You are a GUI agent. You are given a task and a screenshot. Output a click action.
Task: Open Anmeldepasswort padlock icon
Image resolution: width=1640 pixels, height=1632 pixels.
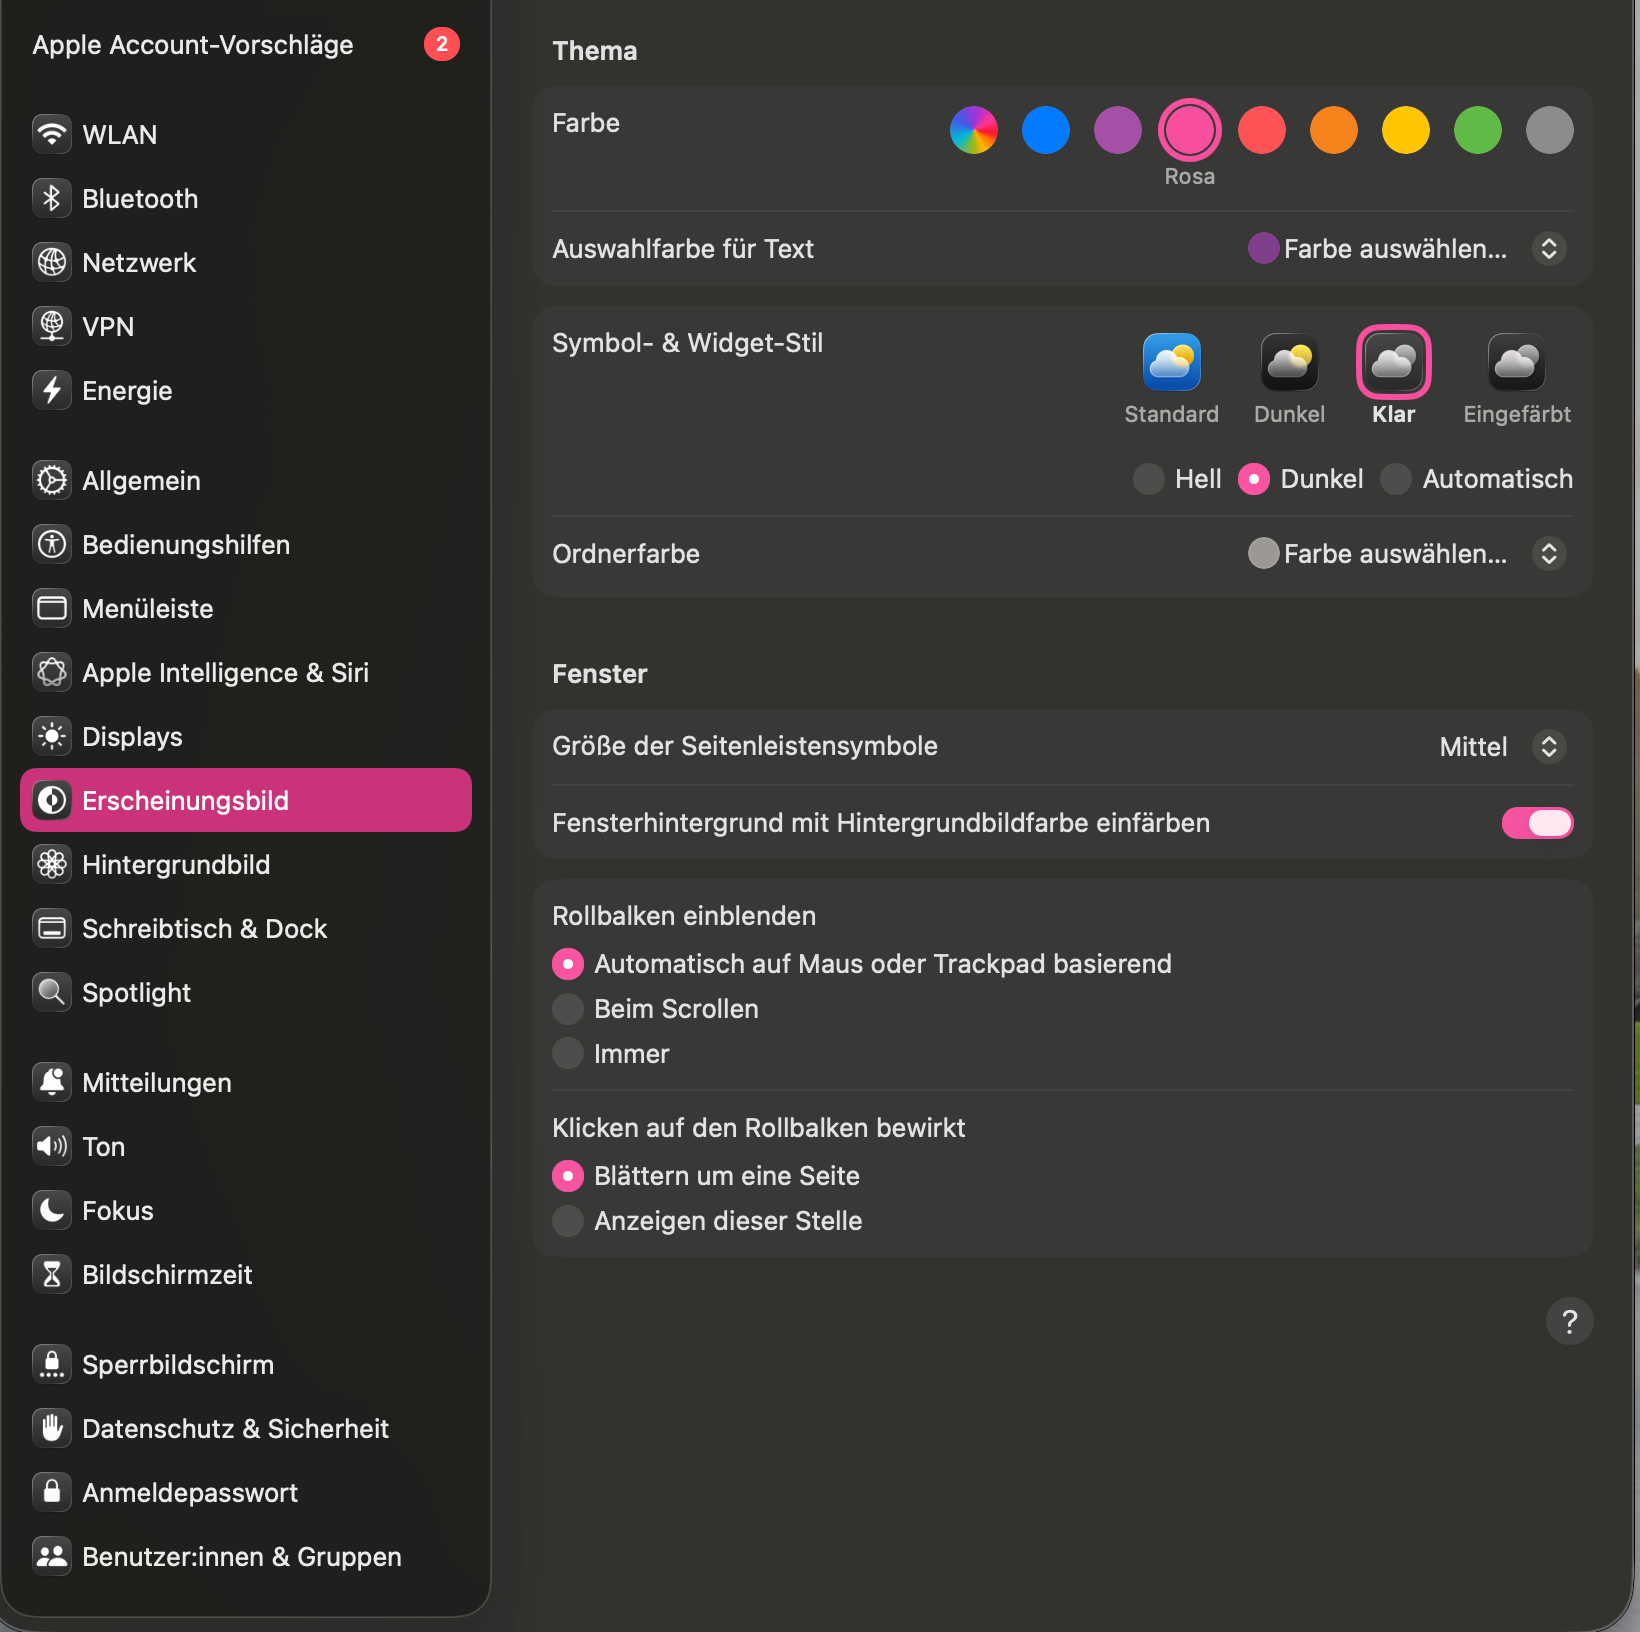point(52,1493)
